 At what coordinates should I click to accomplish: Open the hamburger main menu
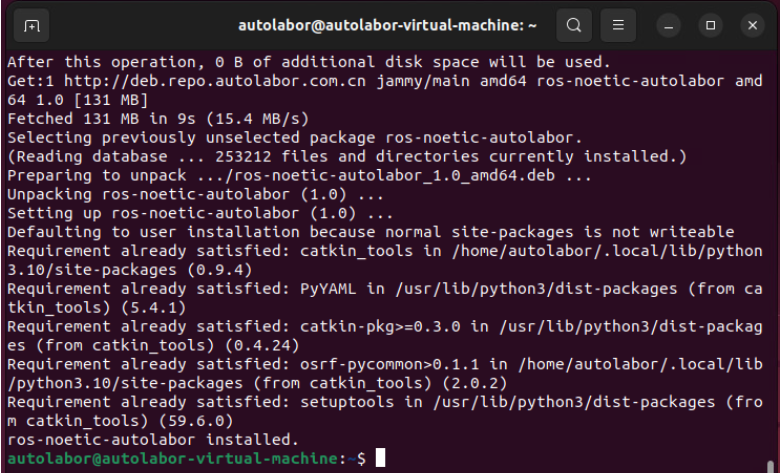(x=618, y=25)
